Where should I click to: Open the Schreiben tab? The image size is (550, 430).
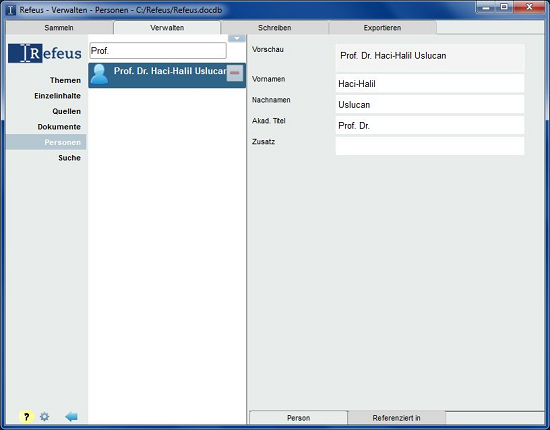275,28
